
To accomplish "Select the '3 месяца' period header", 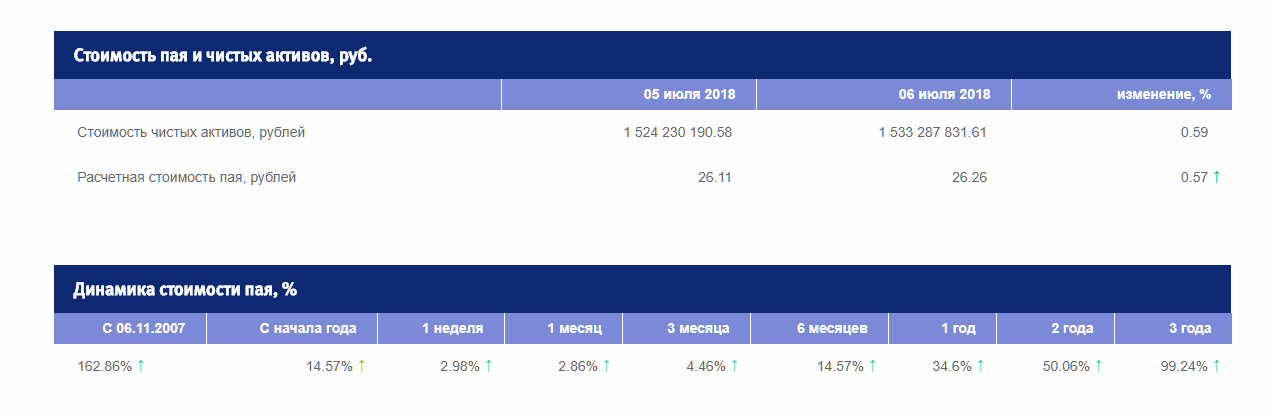I will (698, 328).
